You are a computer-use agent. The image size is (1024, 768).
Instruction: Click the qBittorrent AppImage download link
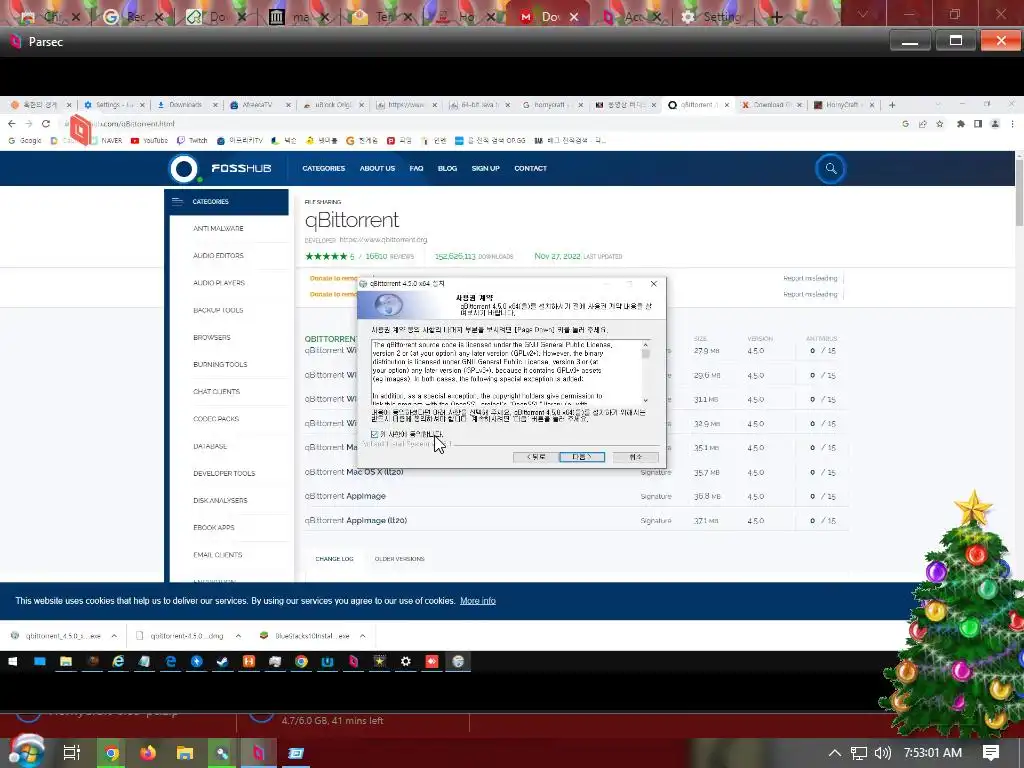coord(345,496)
